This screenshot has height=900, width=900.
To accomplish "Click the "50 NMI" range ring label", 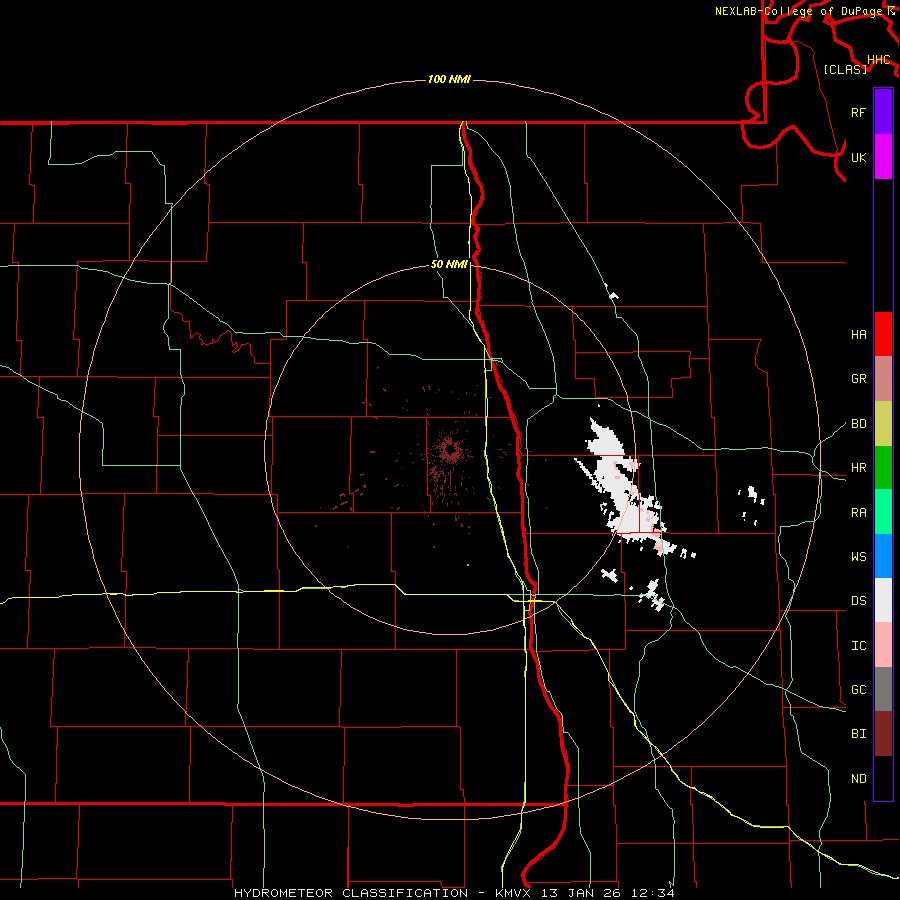I will [x=449, y=264].
